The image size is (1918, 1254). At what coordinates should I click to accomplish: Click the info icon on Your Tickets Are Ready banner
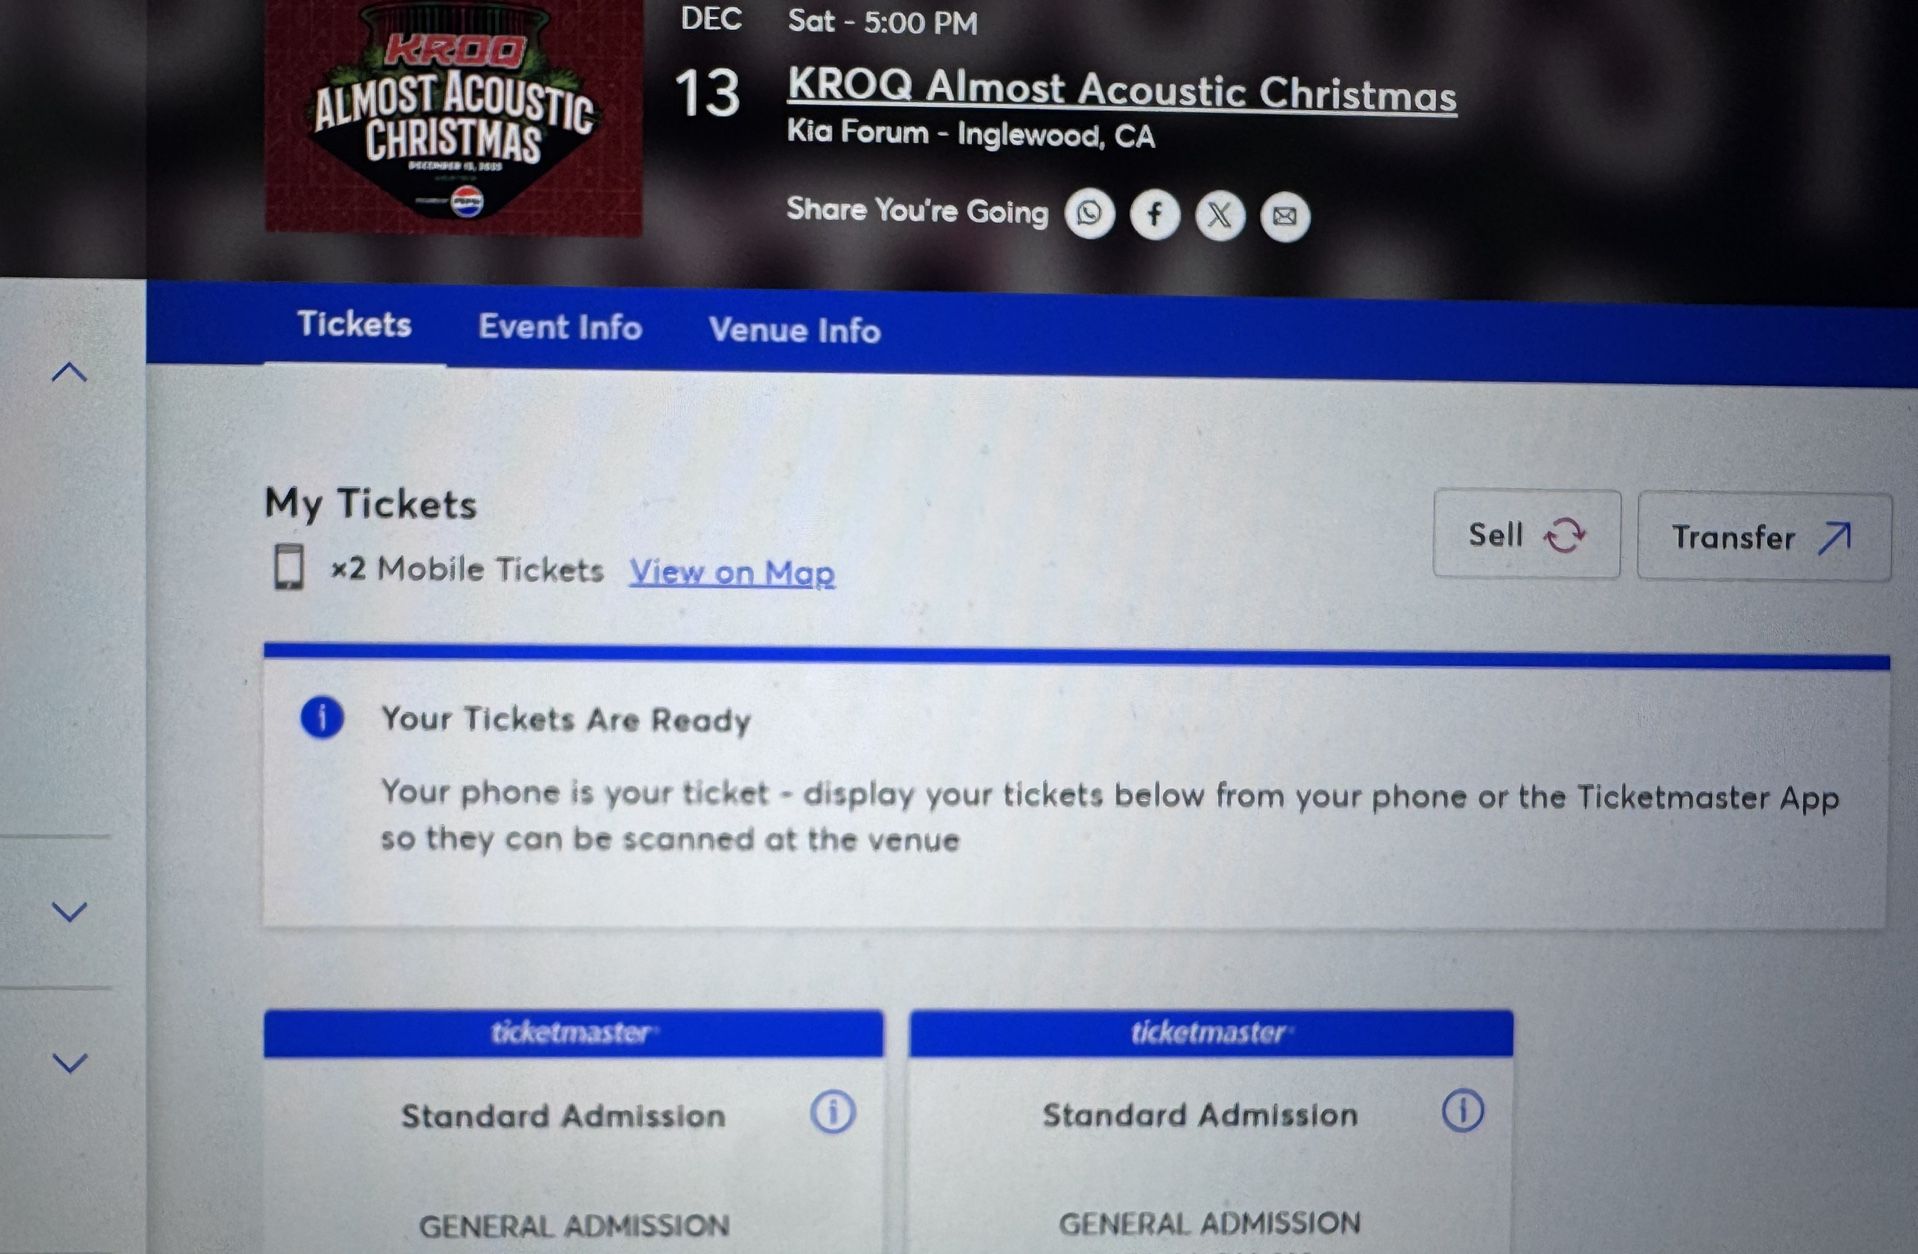click(321, 718)
